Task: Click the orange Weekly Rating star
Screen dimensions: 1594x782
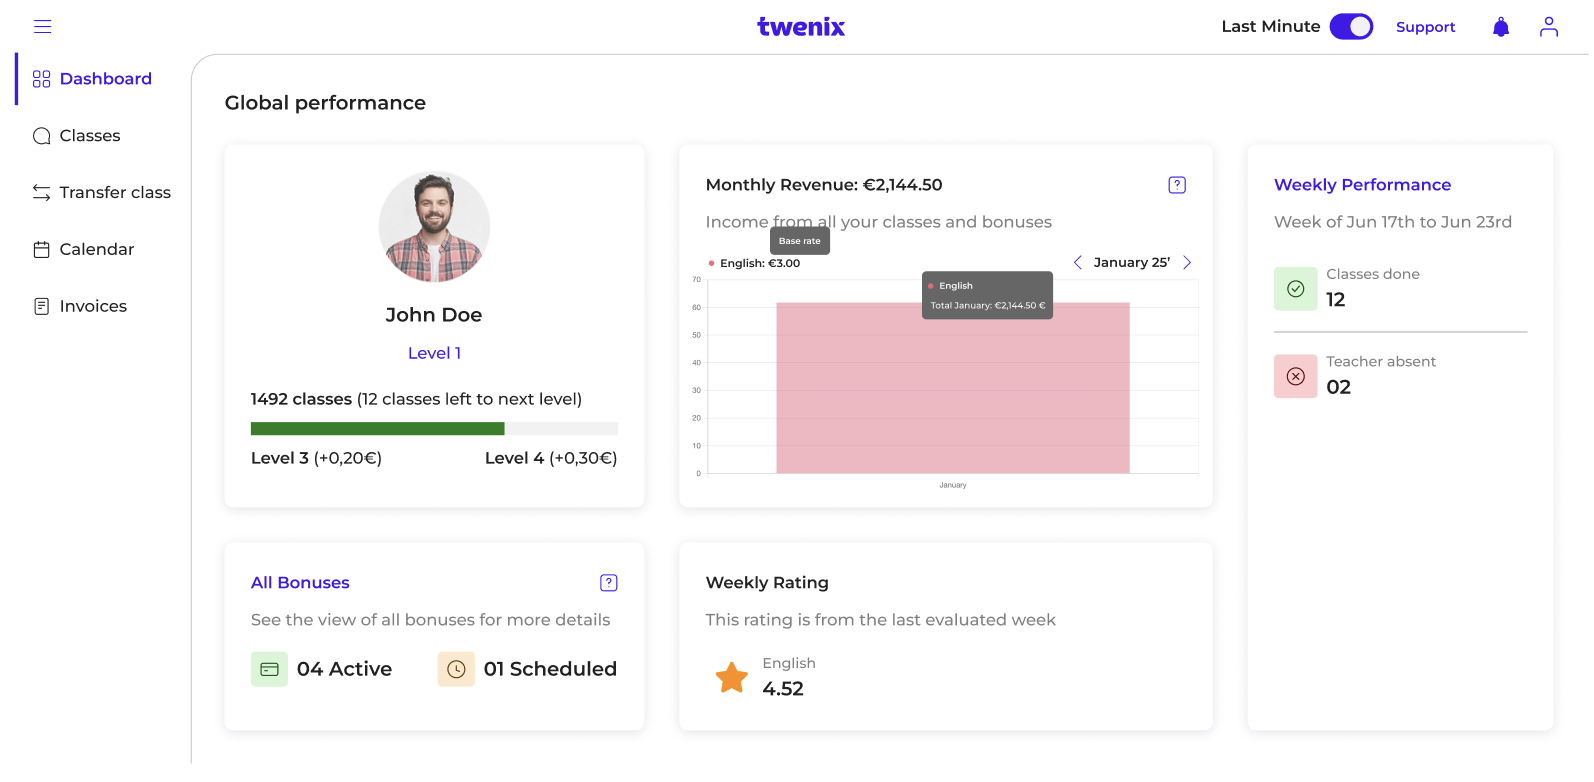Action: click(732, 677)
